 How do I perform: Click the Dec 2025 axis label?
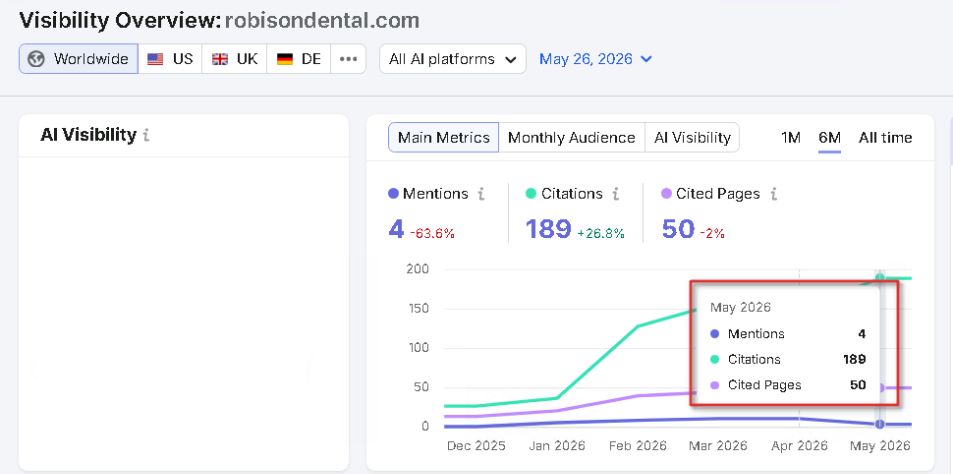(476, 446)
